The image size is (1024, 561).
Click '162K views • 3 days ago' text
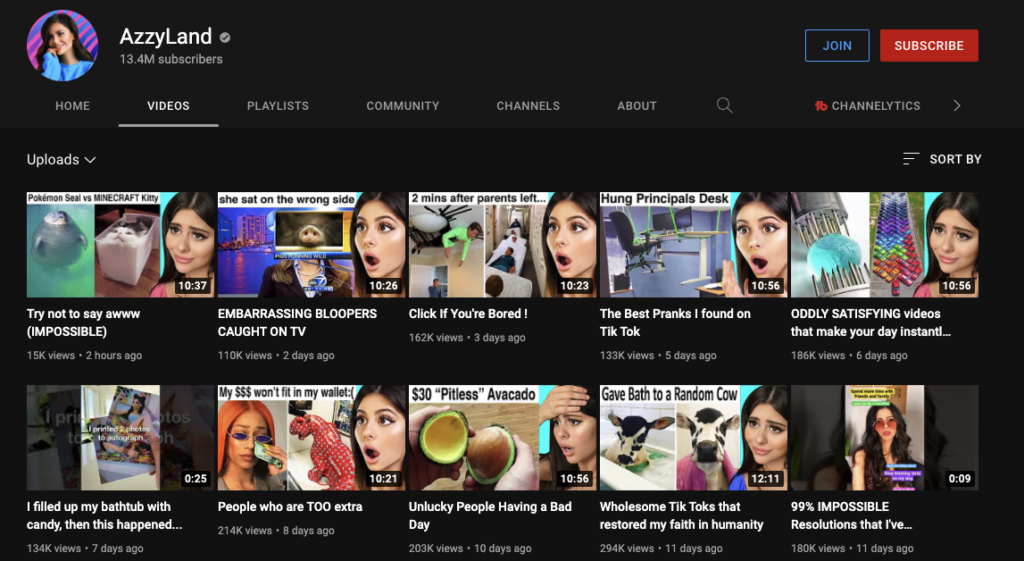(x=467, y=338)
